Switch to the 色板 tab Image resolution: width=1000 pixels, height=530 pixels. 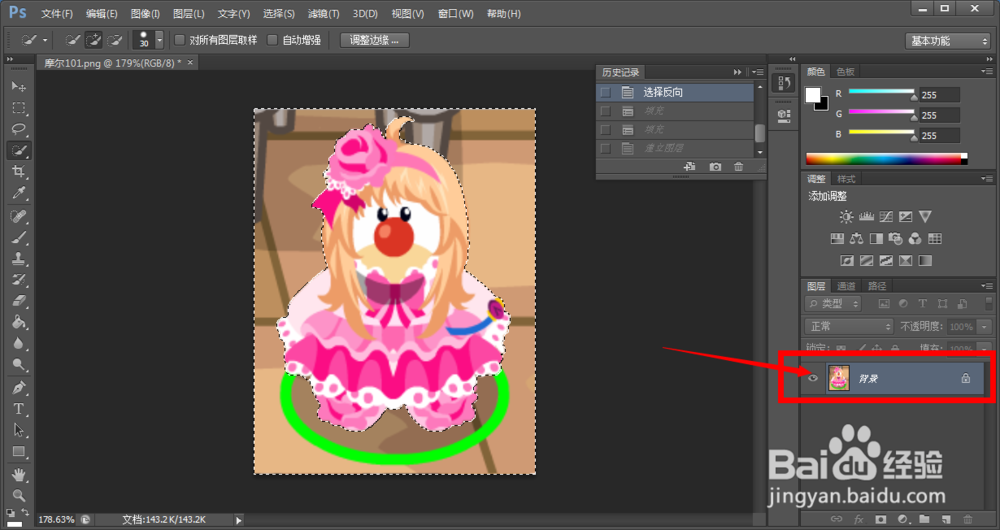pyautogui.click(x=846, y=72)
